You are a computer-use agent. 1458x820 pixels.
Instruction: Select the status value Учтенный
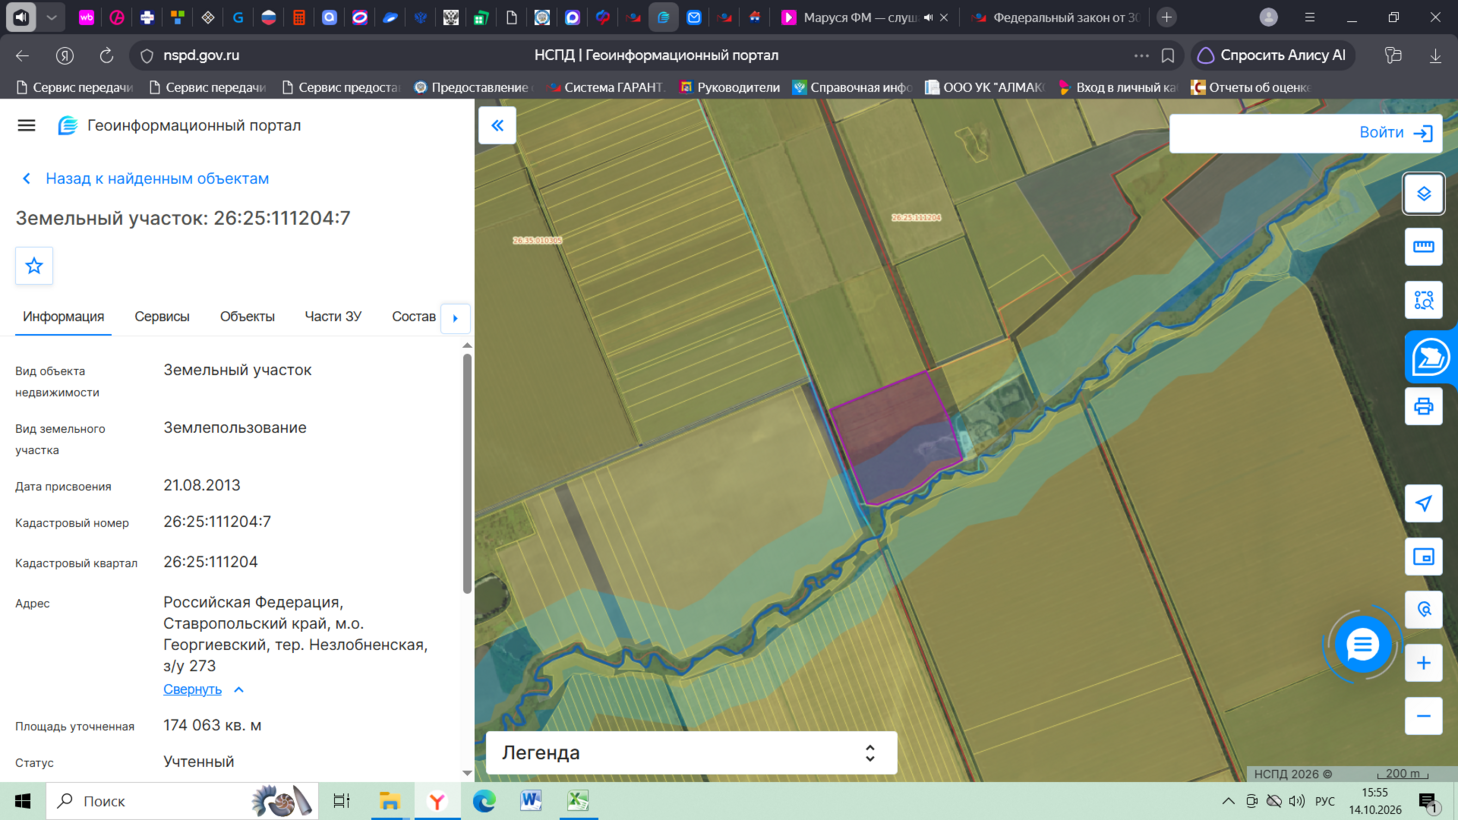tap(199, 762)
